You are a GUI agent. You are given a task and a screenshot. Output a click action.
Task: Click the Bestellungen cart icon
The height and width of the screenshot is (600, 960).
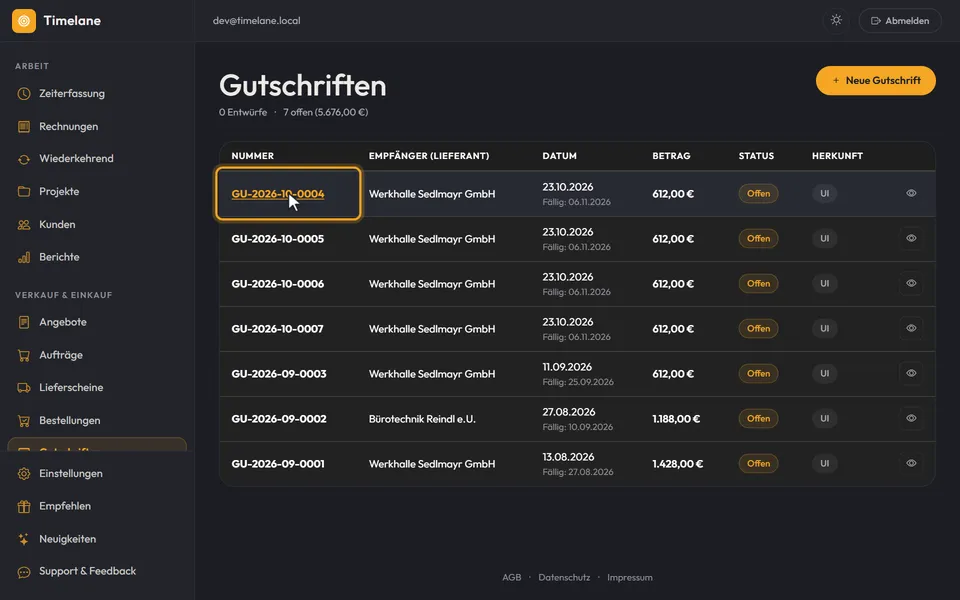(x=24, y=421)
